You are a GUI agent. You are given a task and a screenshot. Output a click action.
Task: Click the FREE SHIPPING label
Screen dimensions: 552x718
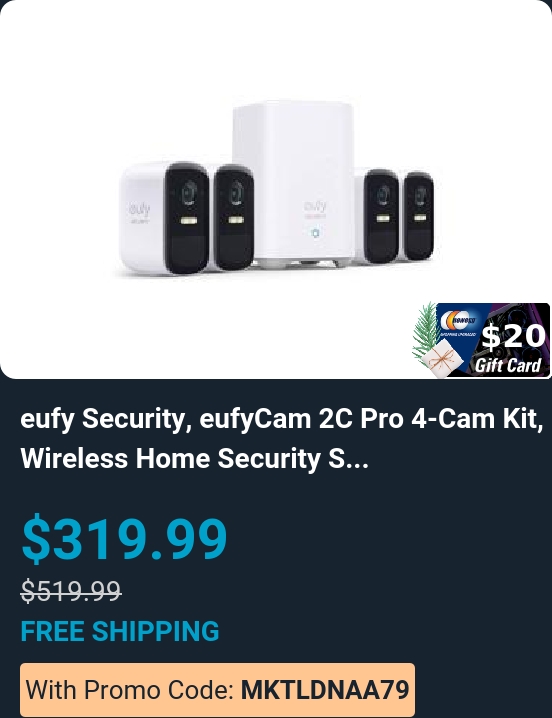[120, 631]
